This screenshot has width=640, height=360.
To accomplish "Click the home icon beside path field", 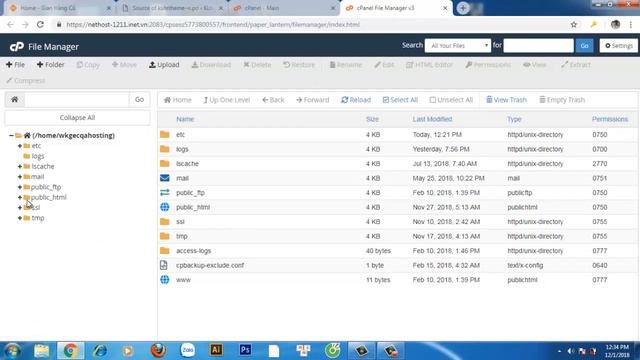I will (x=15, y=100).
